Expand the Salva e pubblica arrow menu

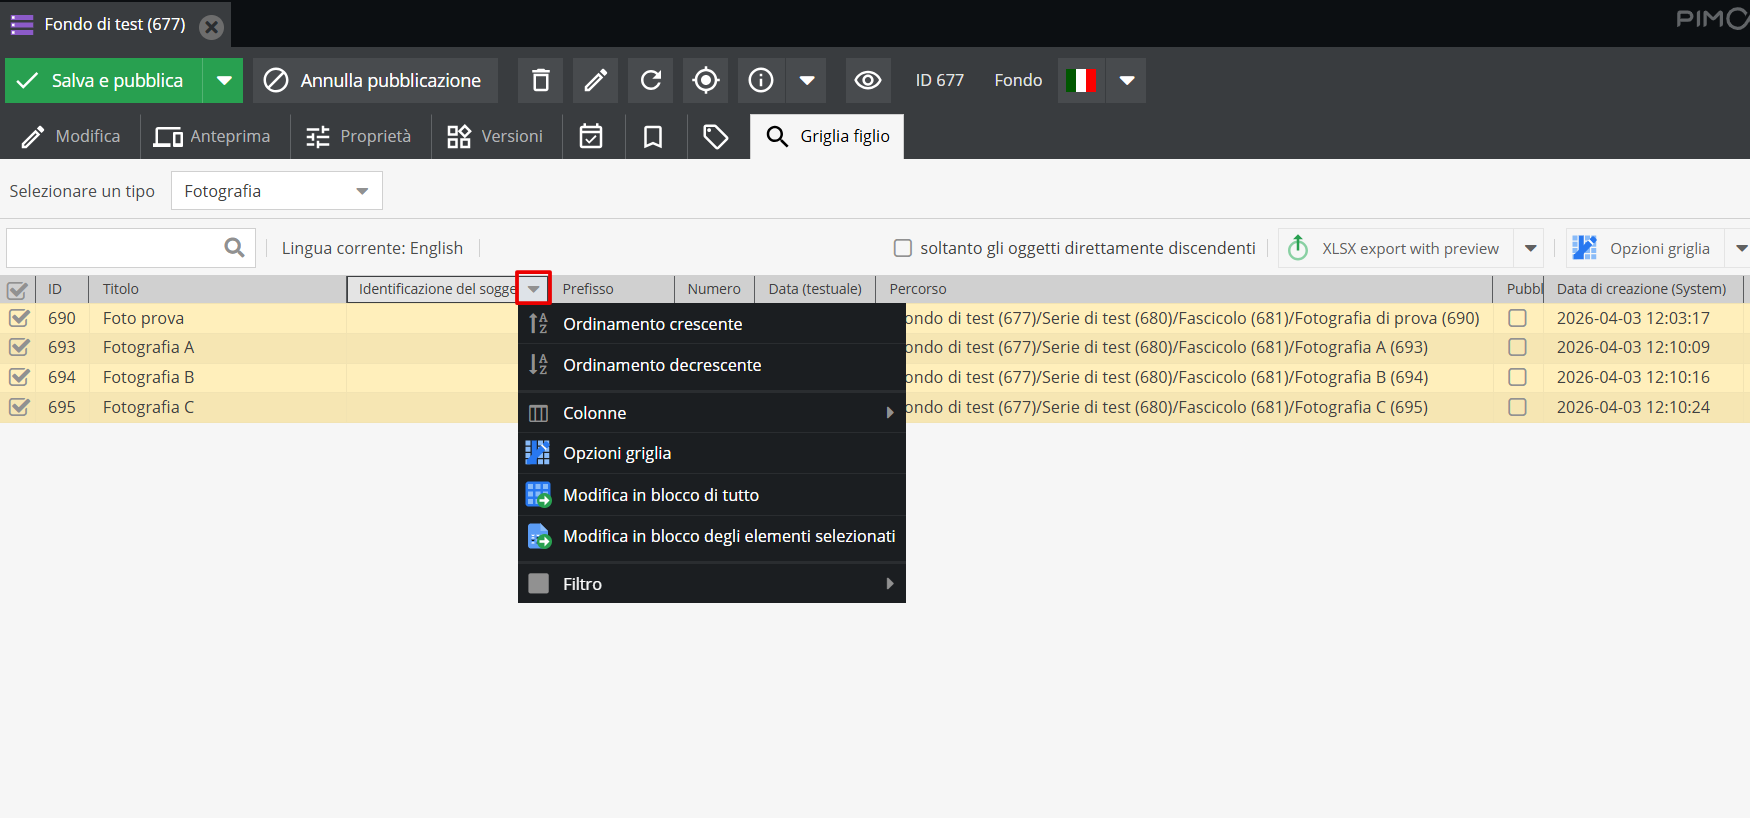(x=224, y=80)
